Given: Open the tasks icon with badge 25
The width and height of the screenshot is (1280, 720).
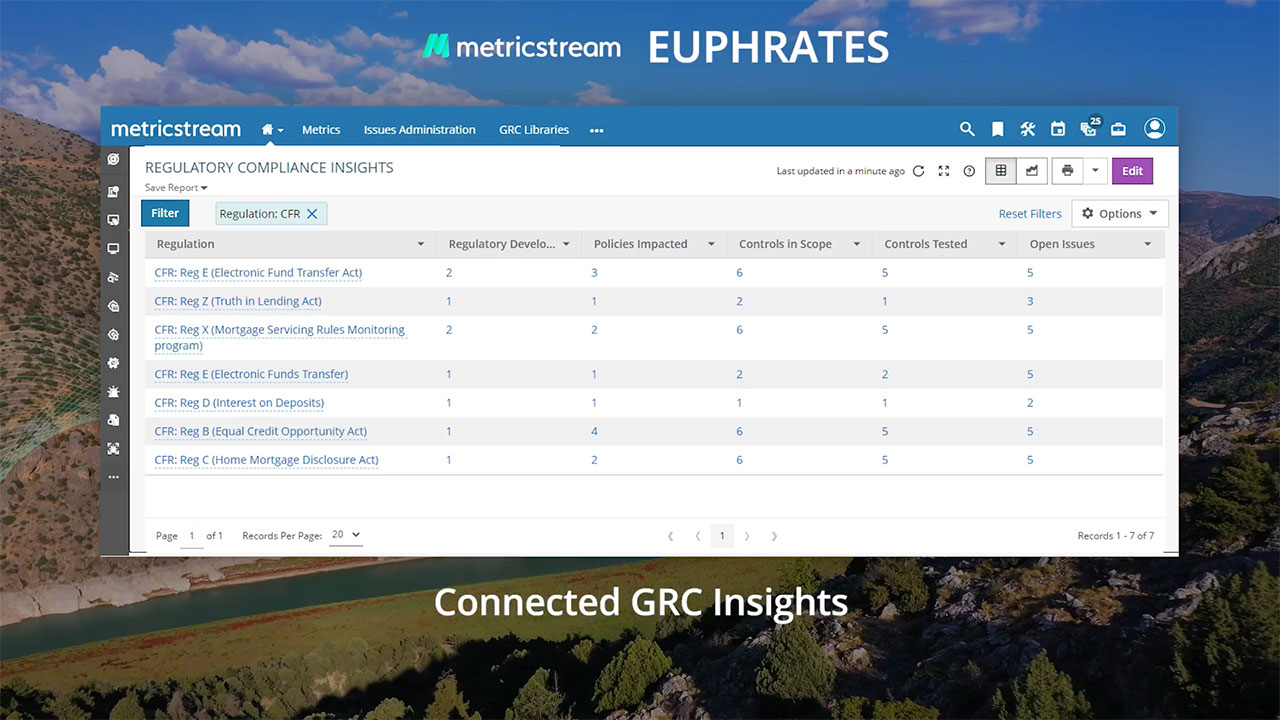Looking at the screenshot, I should pos(1090,127).
